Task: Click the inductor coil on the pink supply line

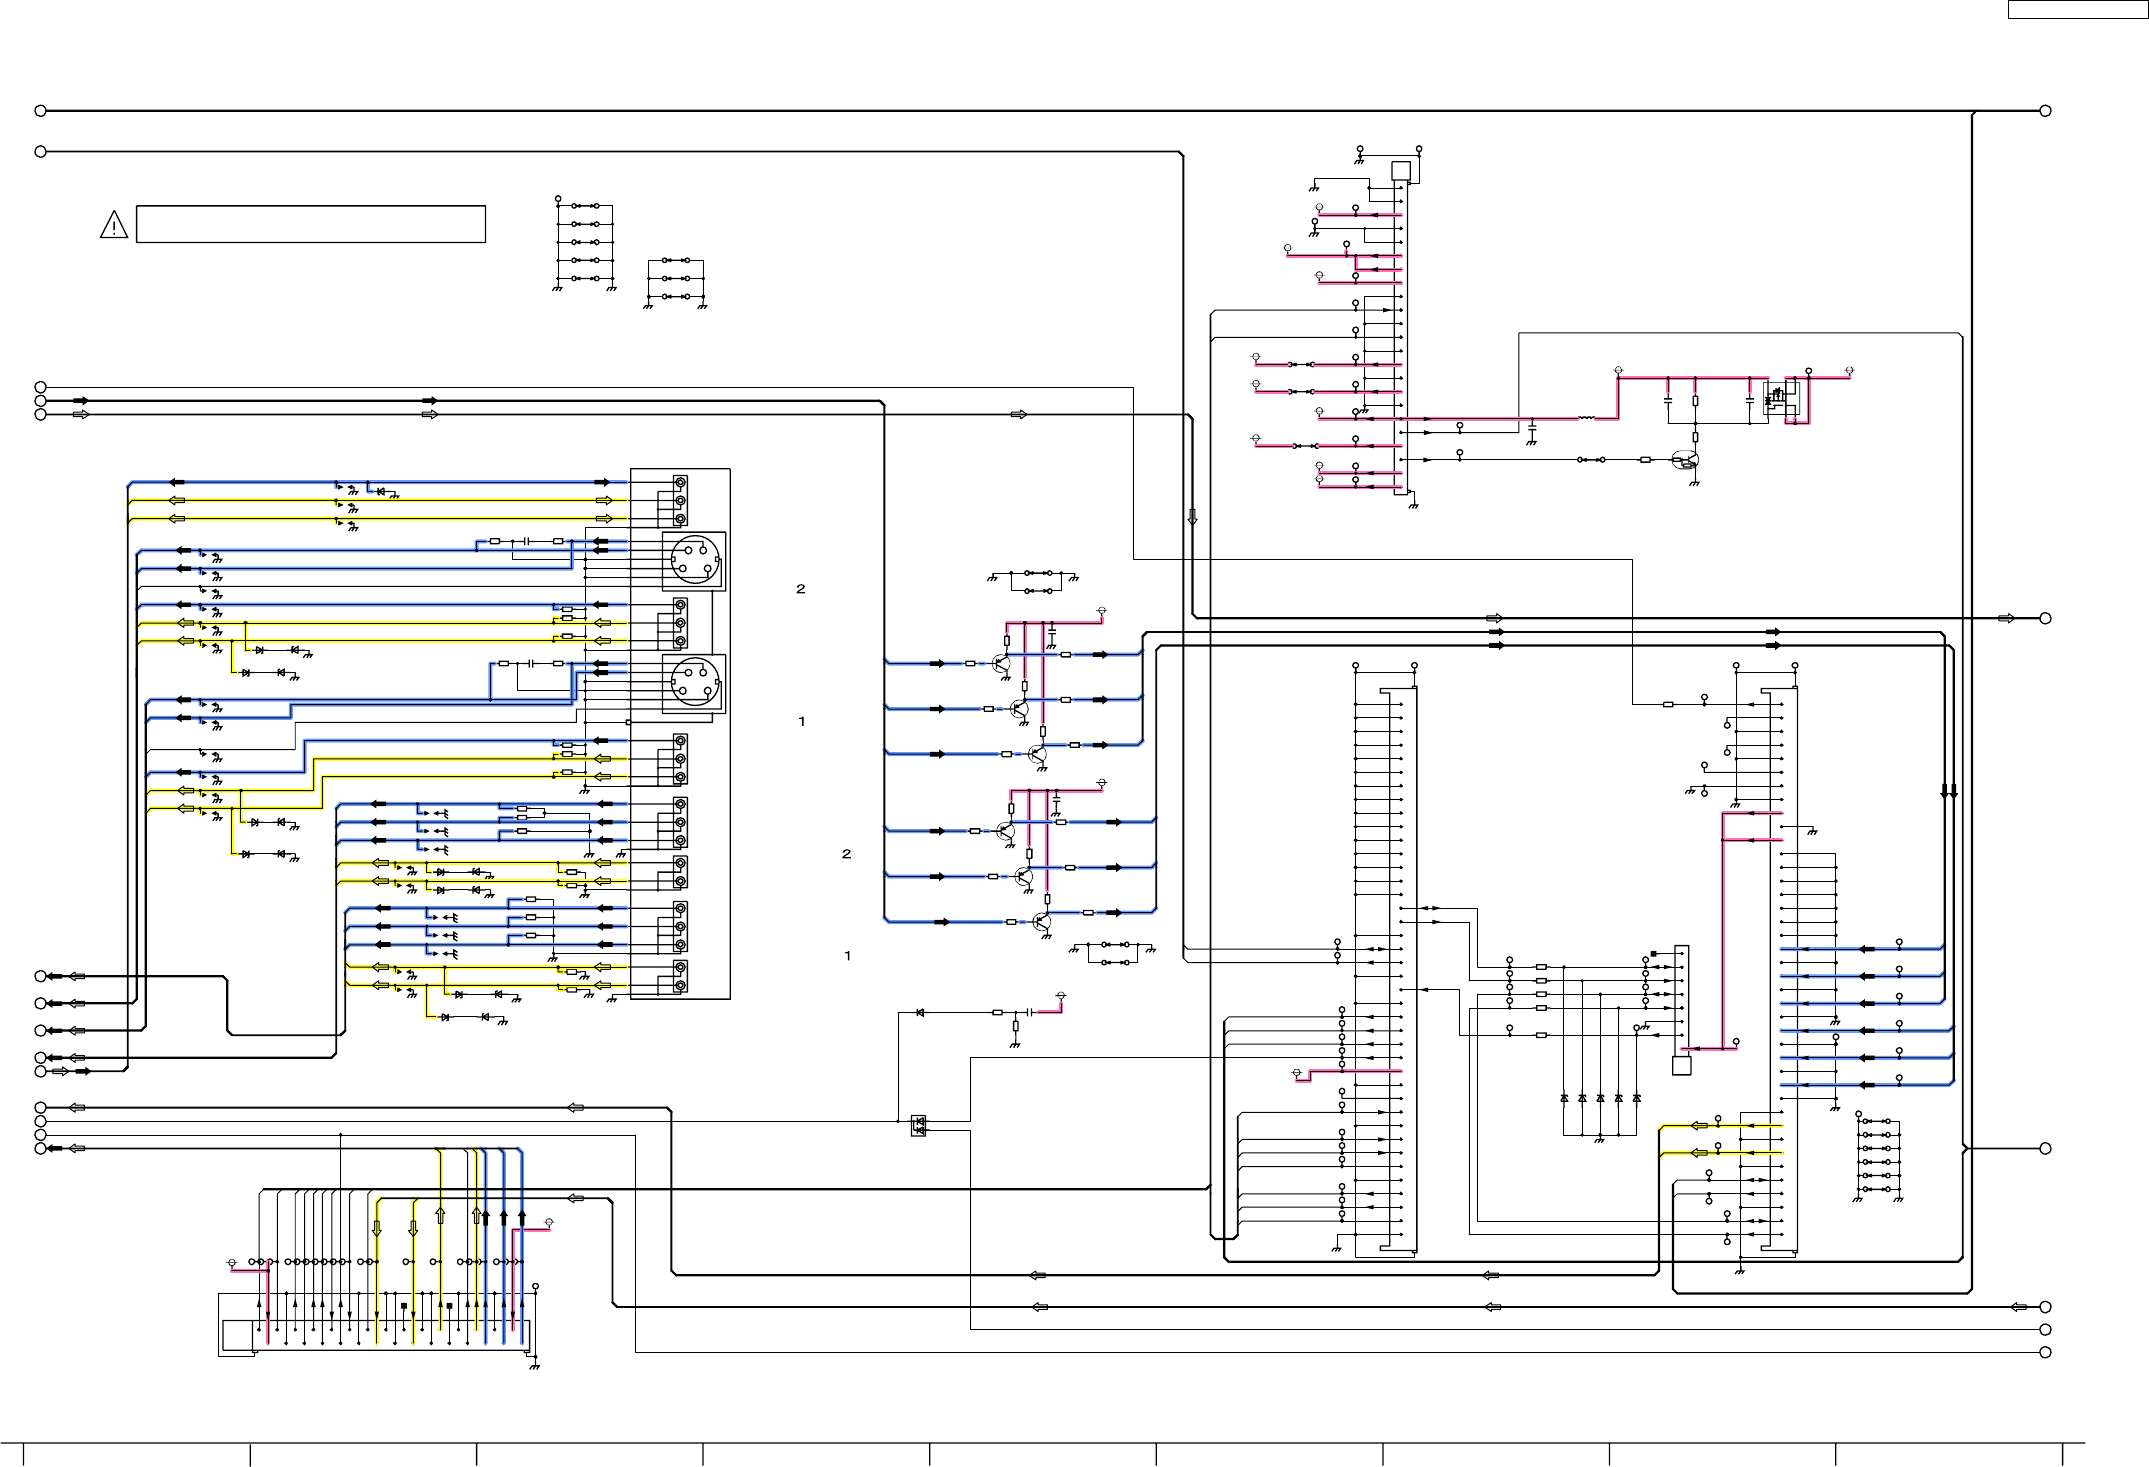Action: coord(1586,418)
